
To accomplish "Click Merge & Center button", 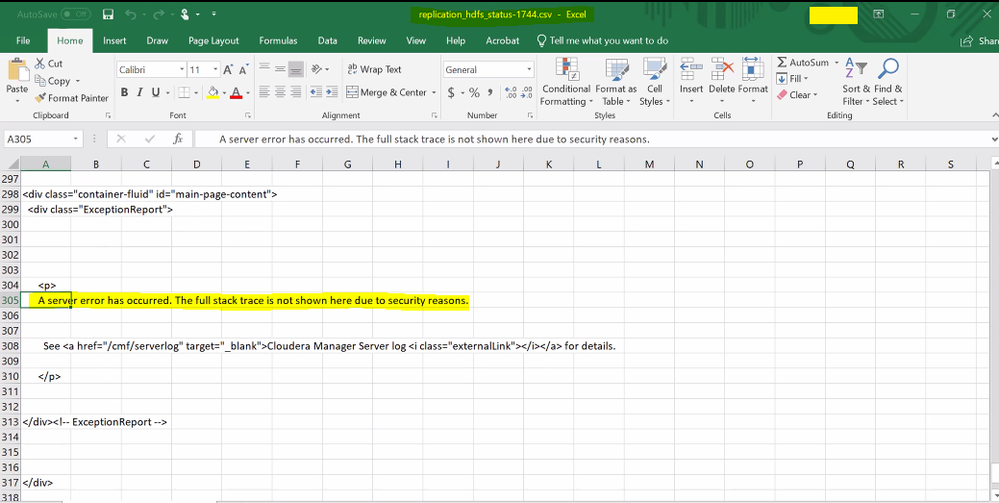I will pos(386,93).
